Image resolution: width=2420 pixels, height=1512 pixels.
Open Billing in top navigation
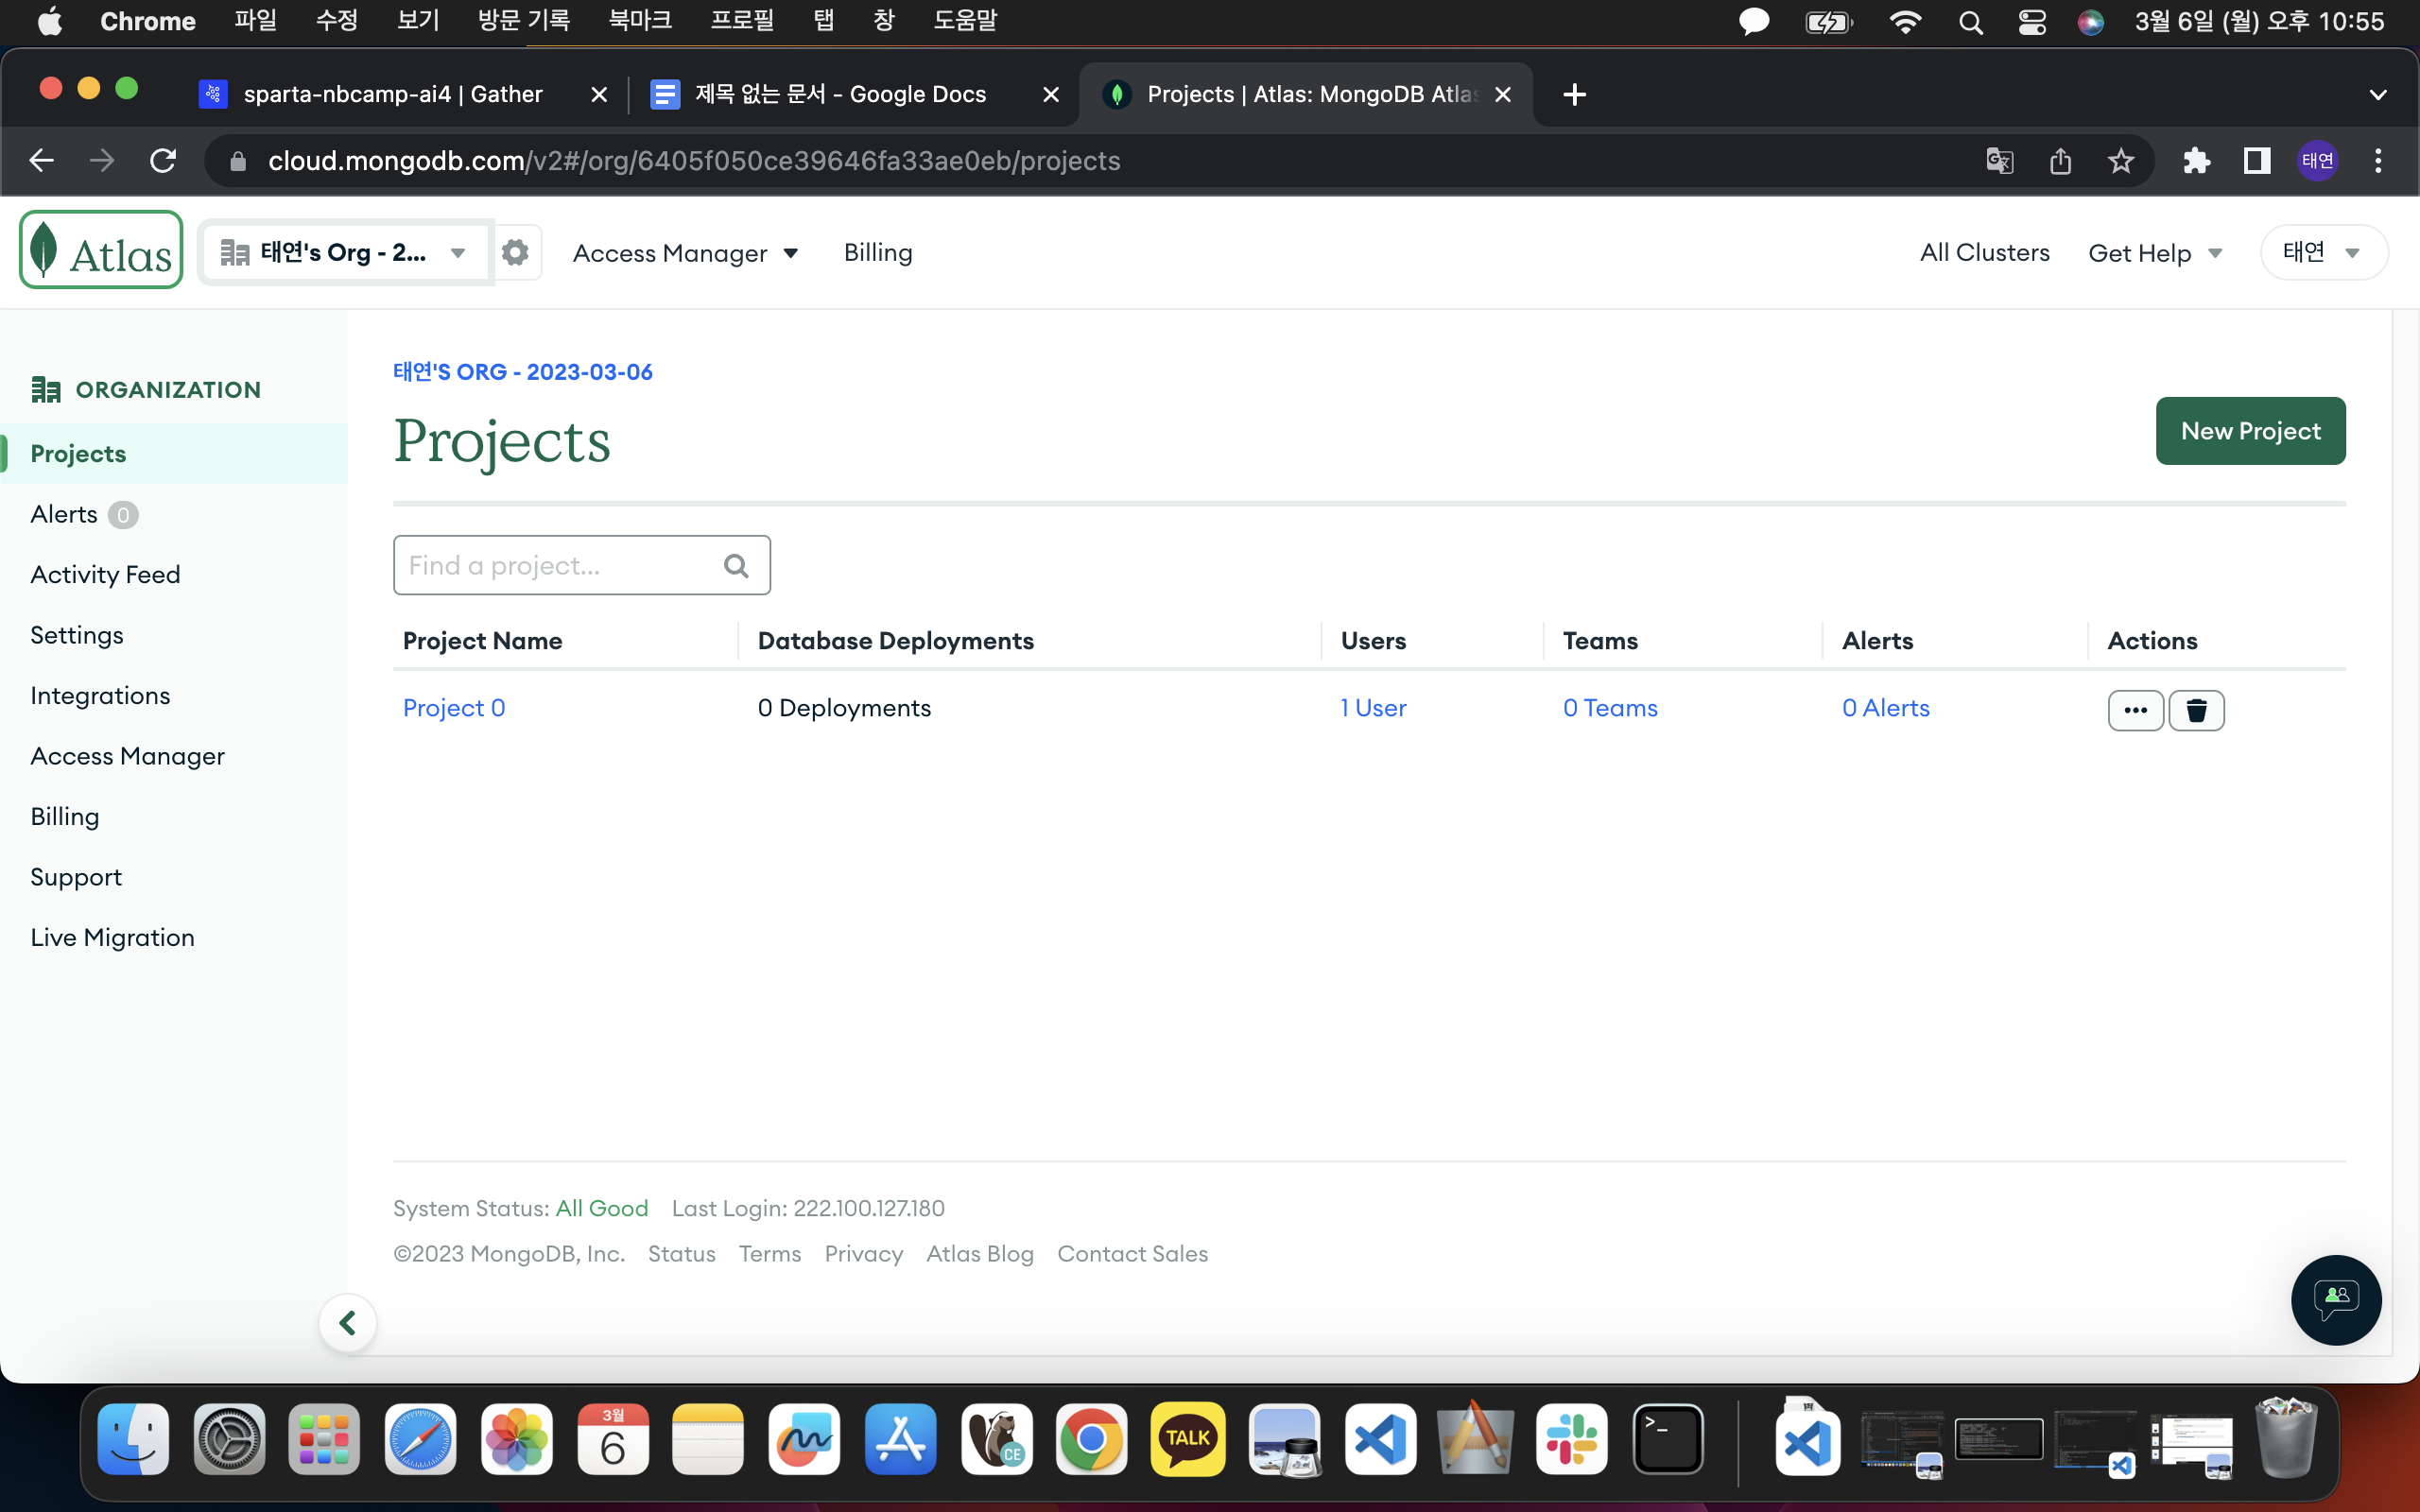click(x=878, y=253)
